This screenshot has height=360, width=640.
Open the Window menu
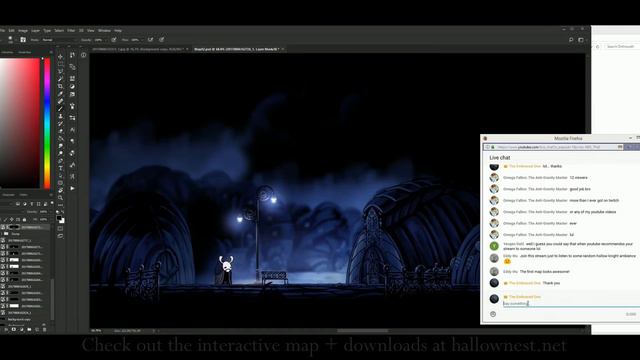tap(104, 31)
